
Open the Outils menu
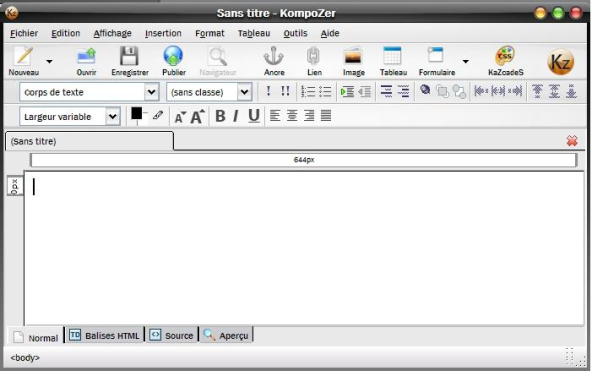pos(295,33)
